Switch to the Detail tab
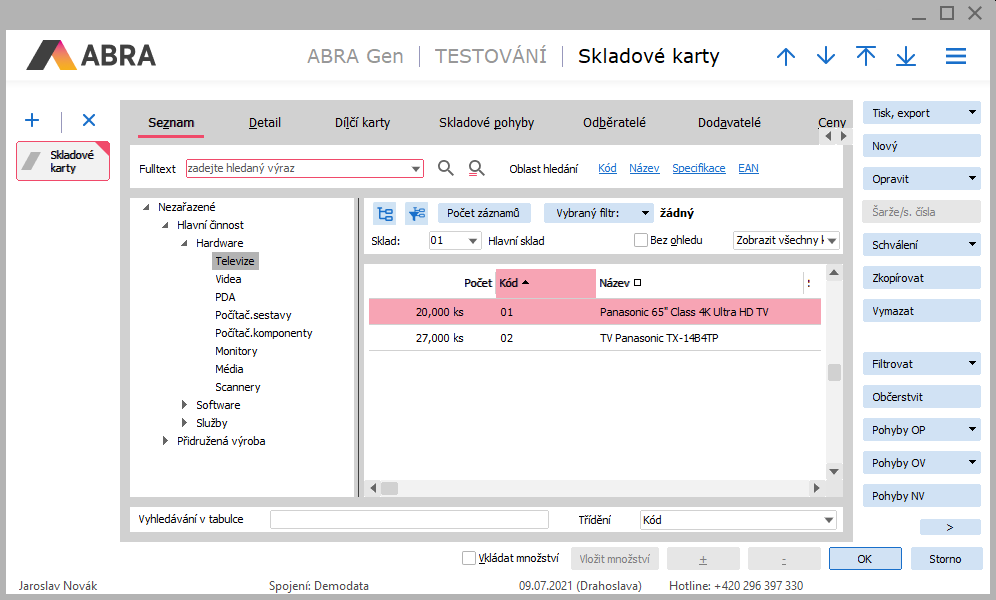 tap(265, 123)
